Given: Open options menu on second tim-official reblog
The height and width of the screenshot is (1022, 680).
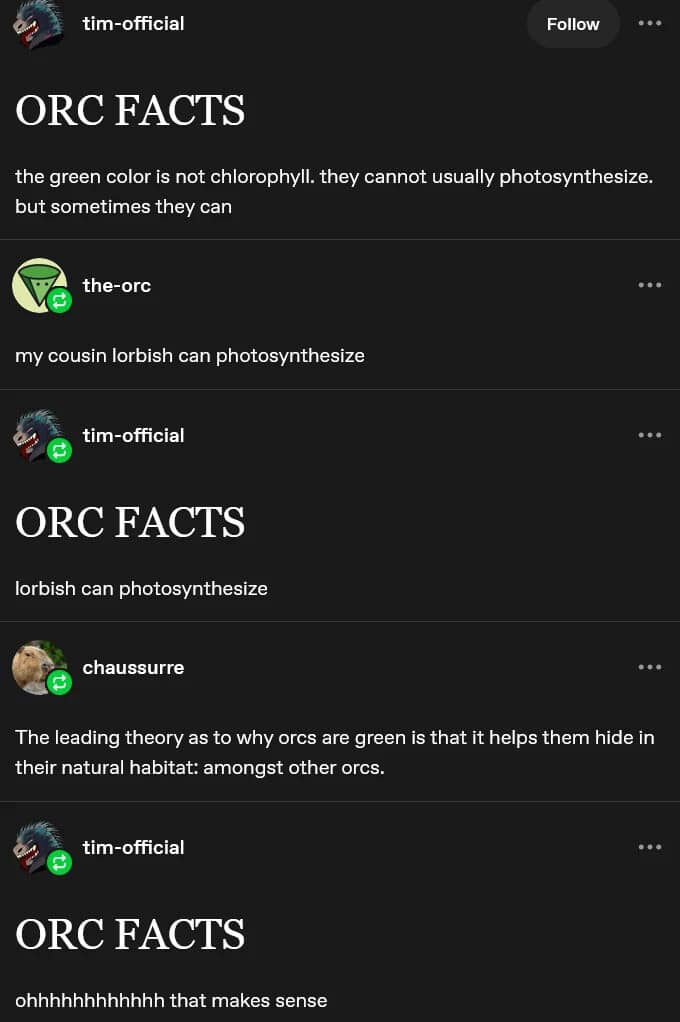Looking at the screenshot, I should (x=649, y=435).
